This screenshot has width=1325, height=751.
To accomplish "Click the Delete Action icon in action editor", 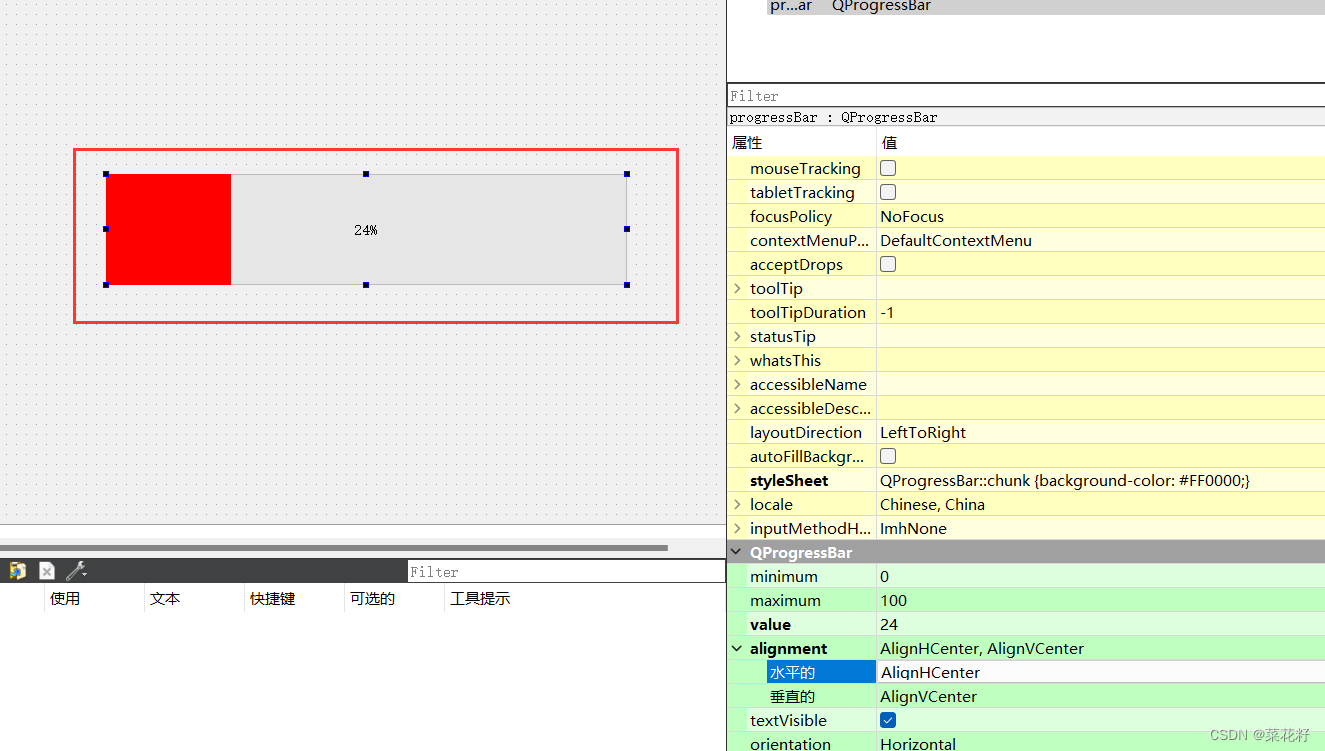I will point(47,570).
